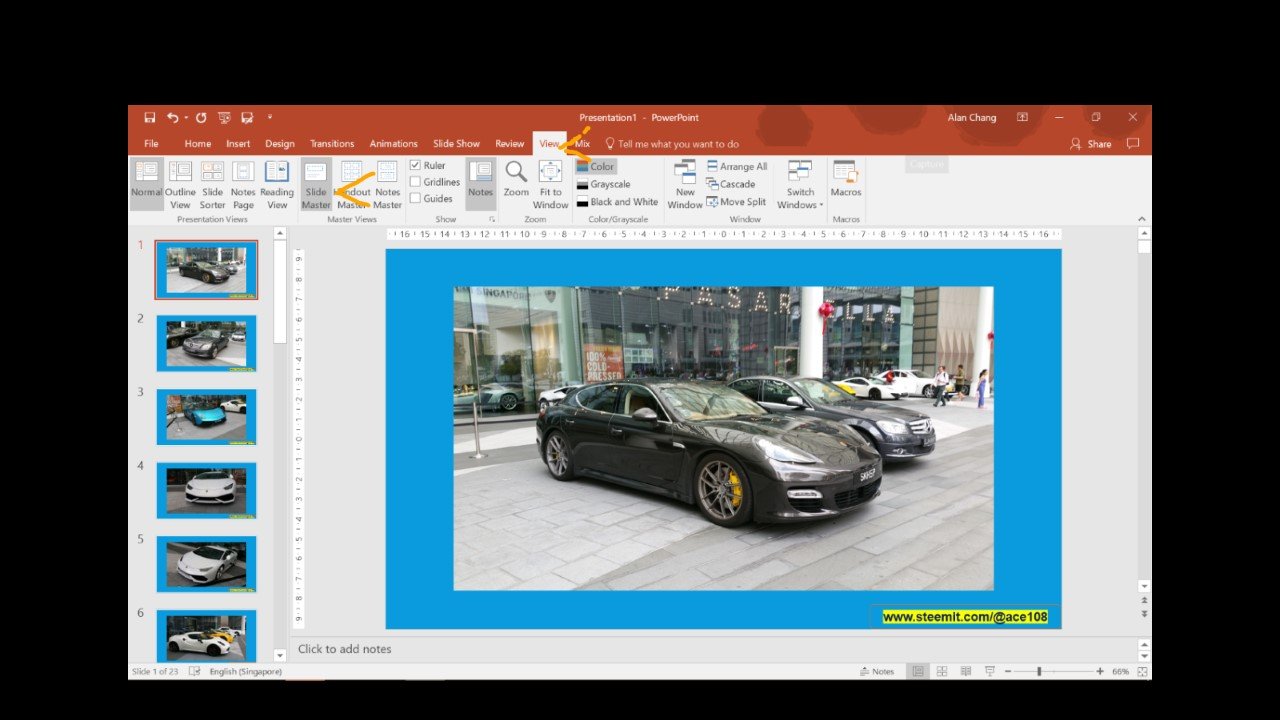Open the Slide Show tab
This screenshot has height=720, width=1280.
tap(456, 144)
